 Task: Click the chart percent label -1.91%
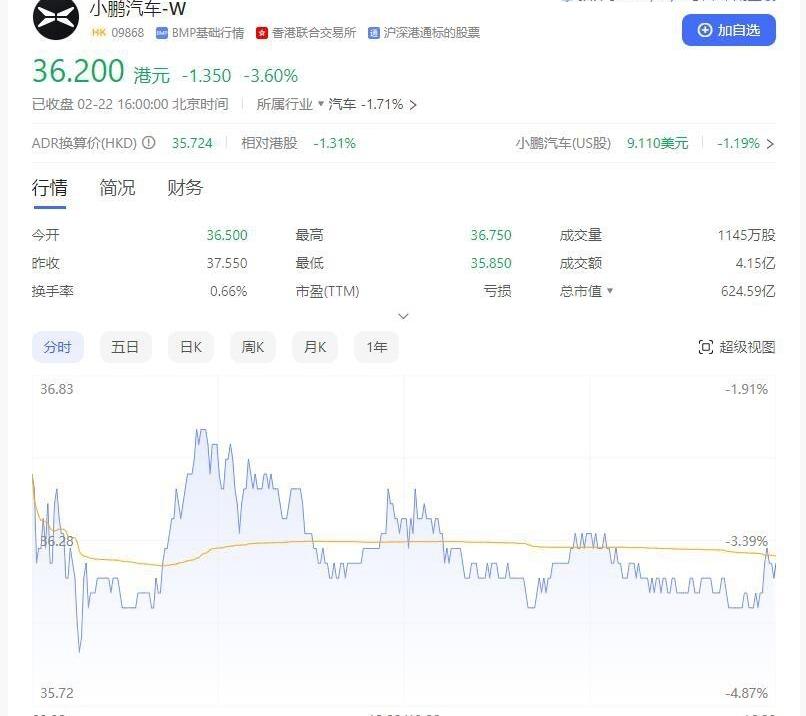746,389
